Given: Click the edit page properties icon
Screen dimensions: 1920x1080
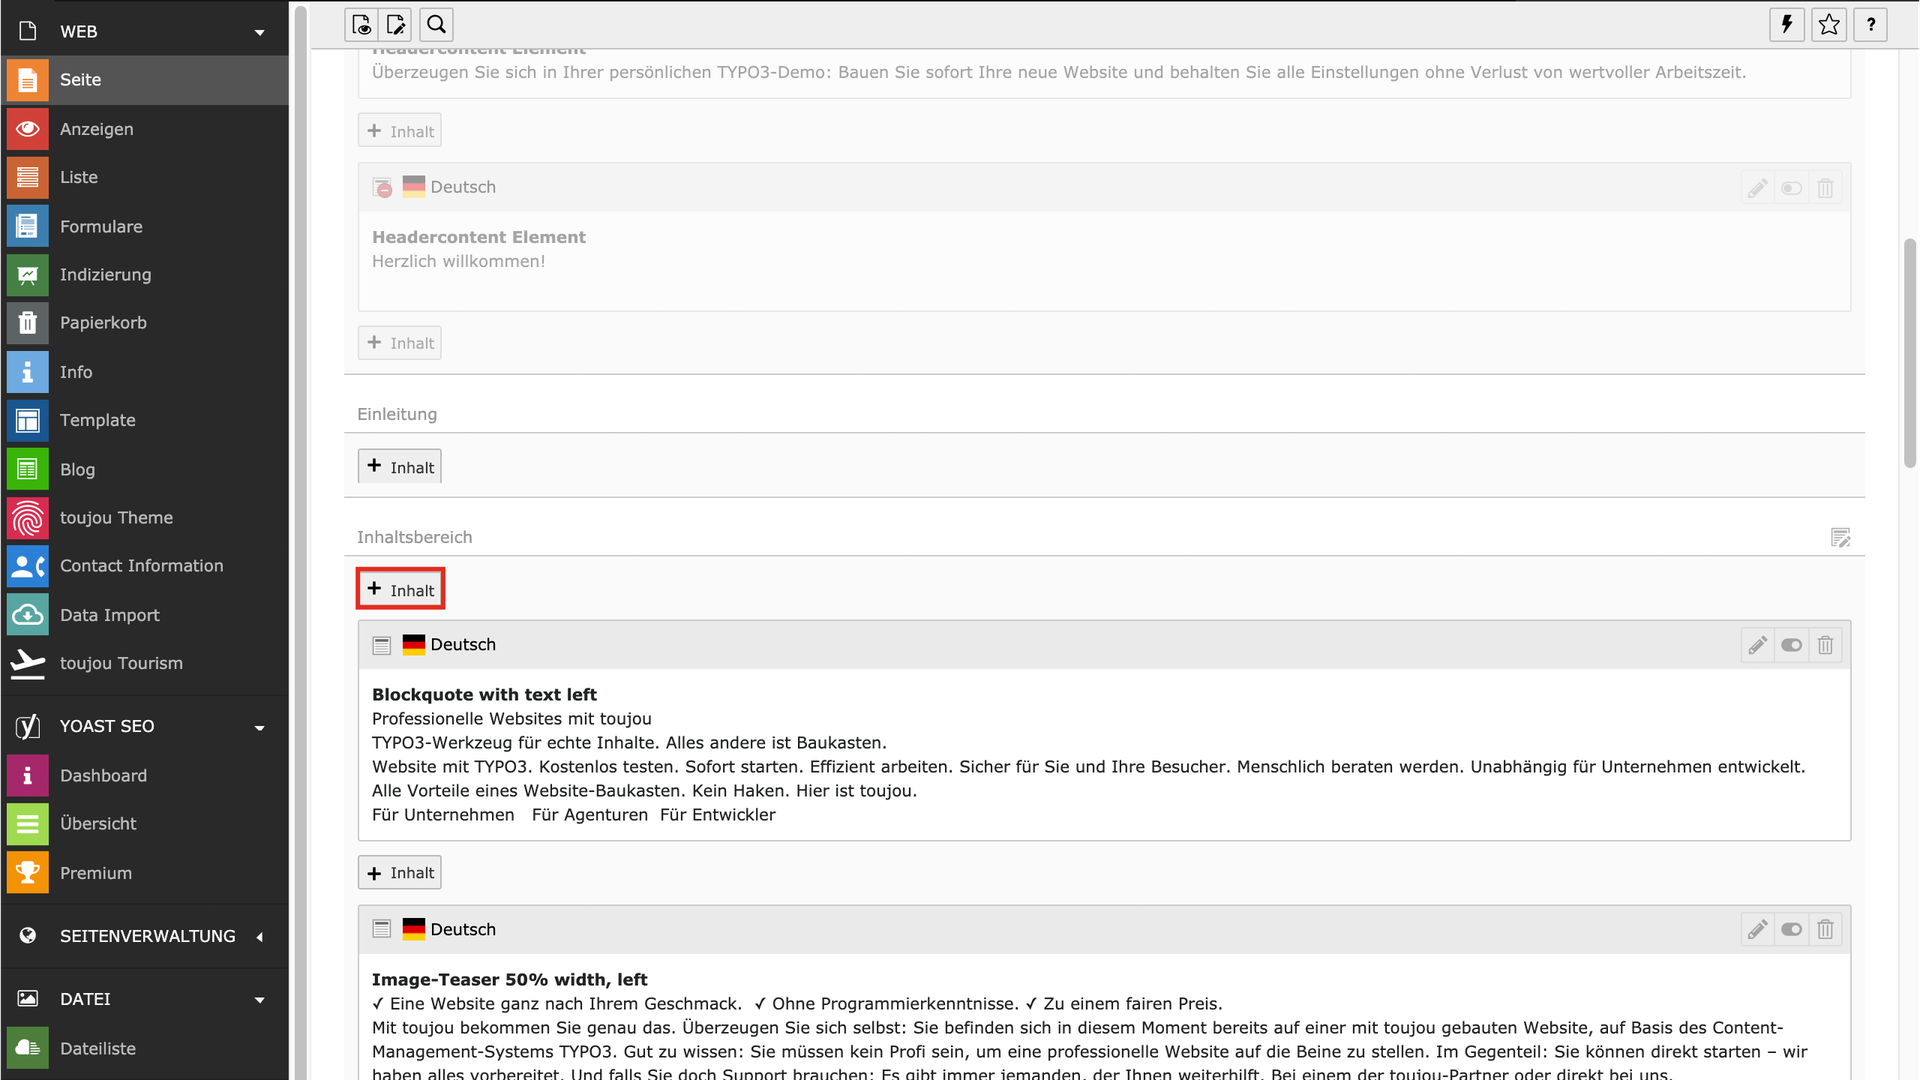Looking at the screenshot, I should (397, 25).
